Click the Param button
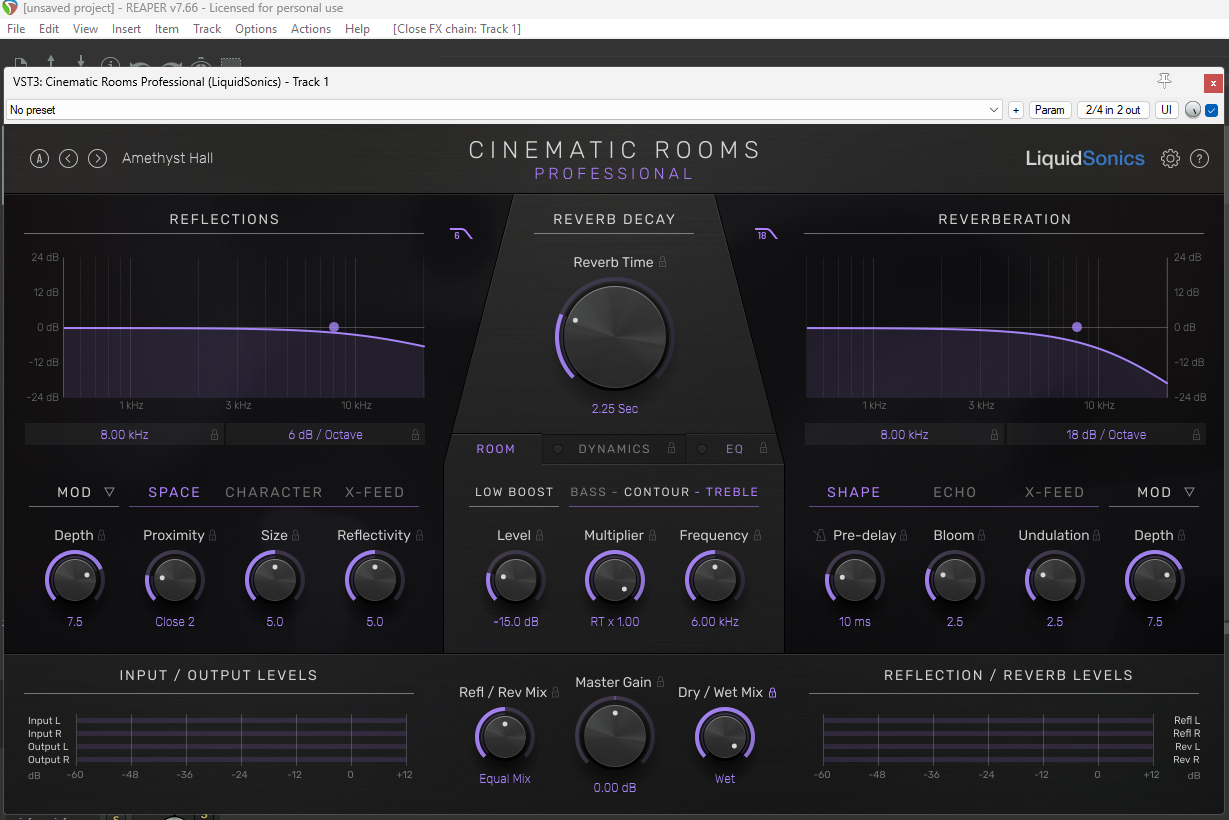The image size is (1229, 820). tap(1050, 110)
